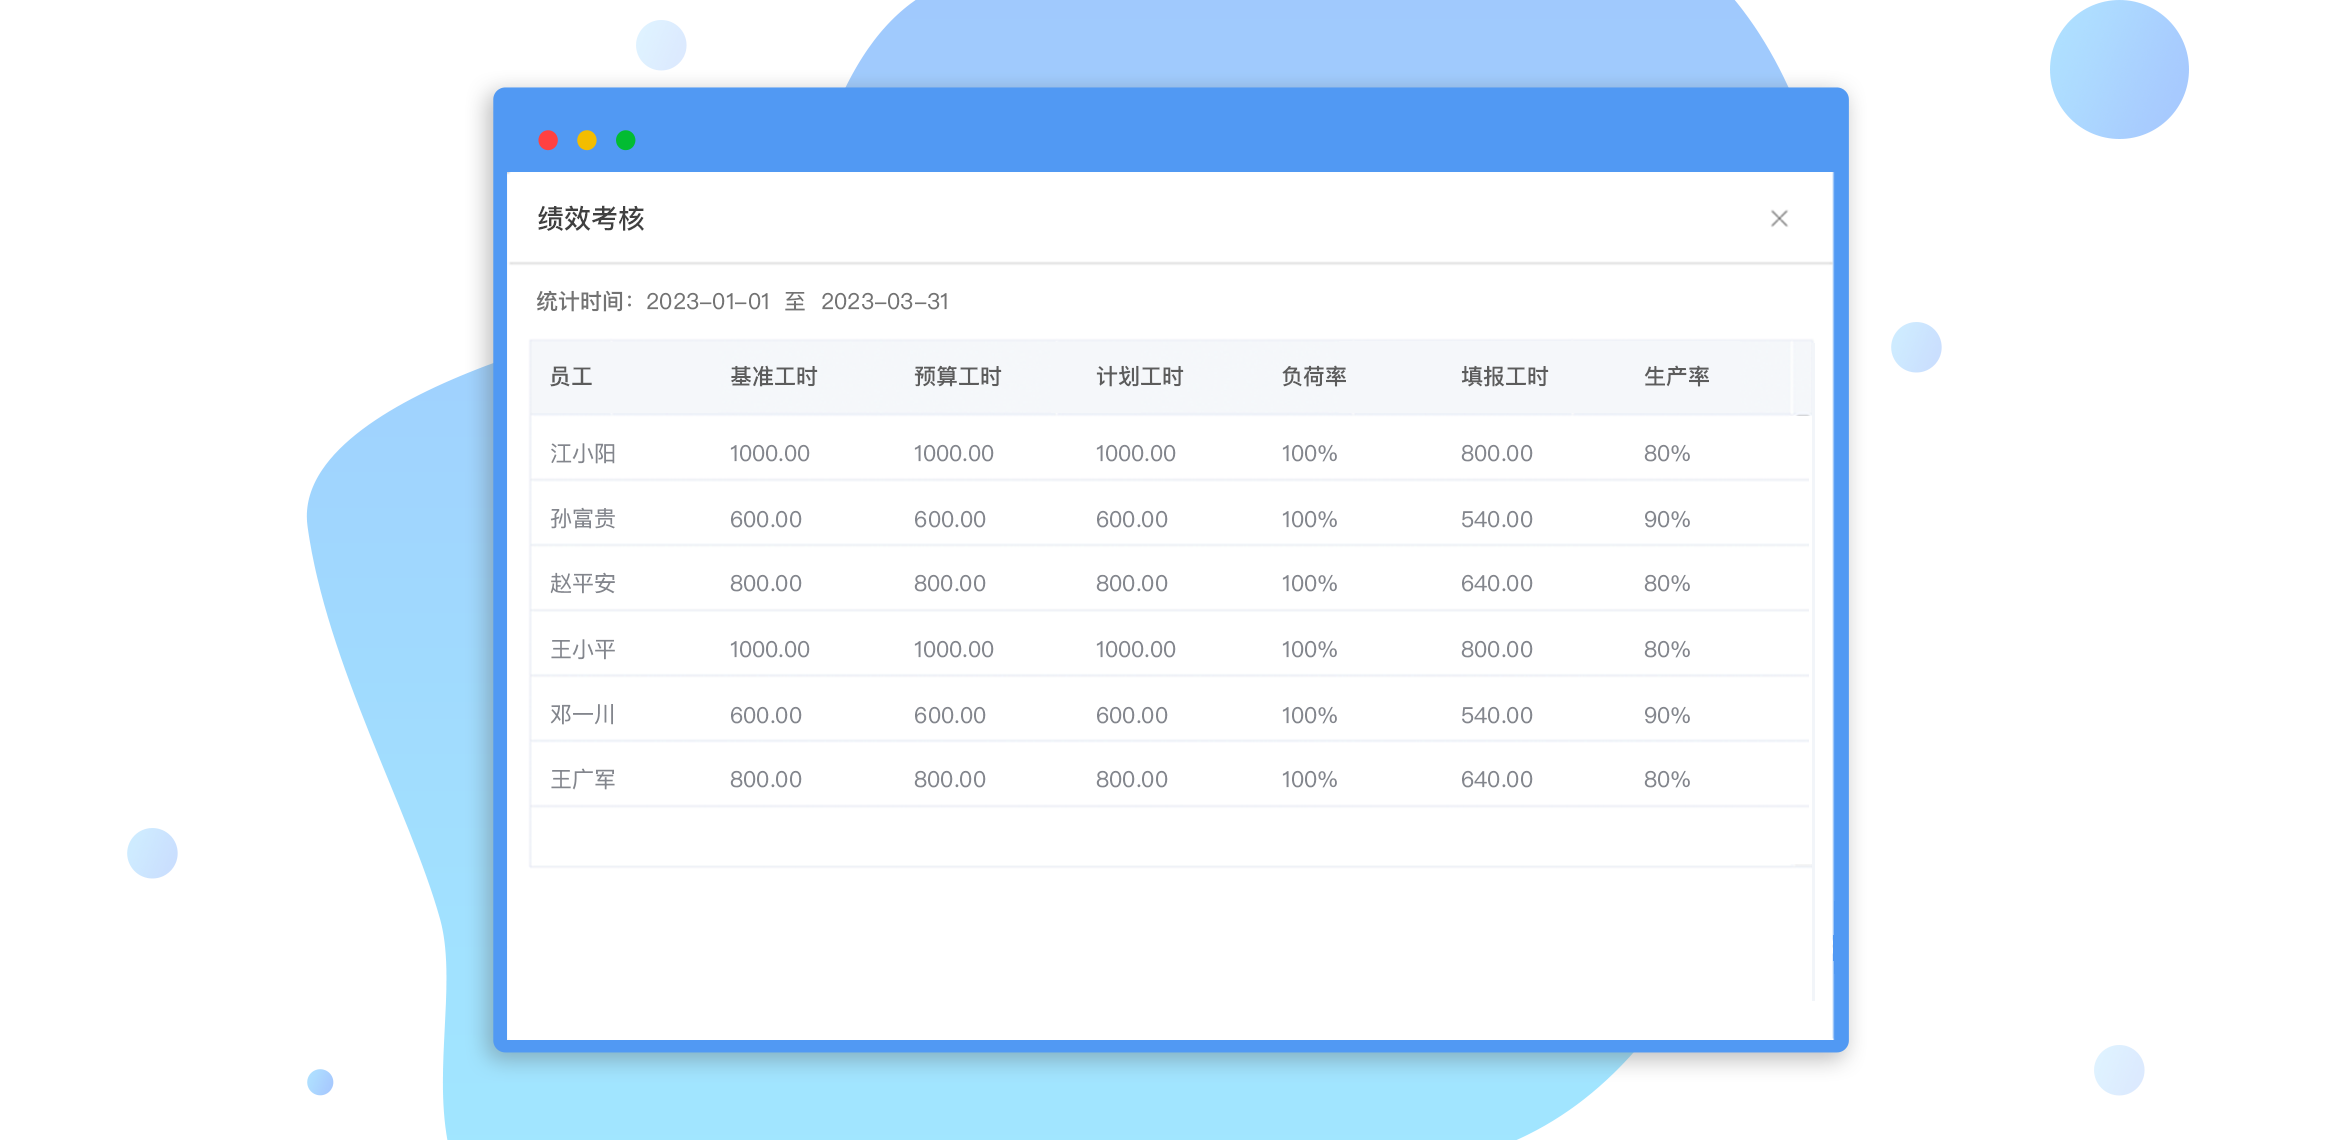Select the 员工 column header
The width and height of the screenshot is (2340, 1140).
coord(571,376)
